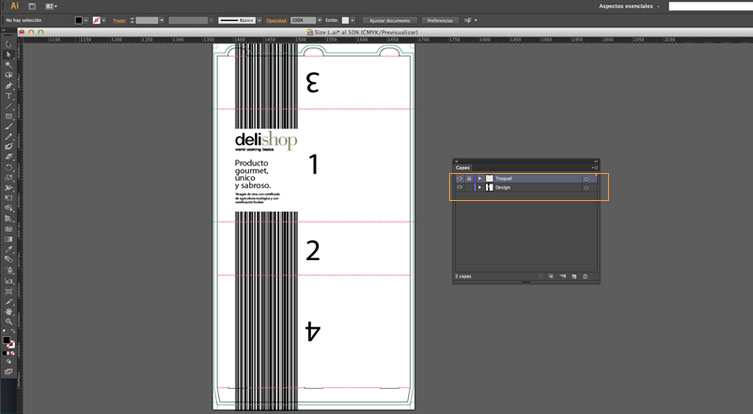
Task: Expand the Troquel layer contents
Action: 480,179
